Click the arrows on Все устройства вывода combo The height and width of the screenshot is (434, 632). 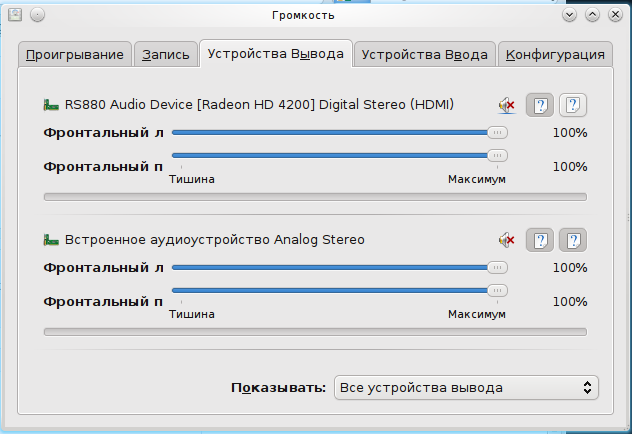tap(587, 388)
